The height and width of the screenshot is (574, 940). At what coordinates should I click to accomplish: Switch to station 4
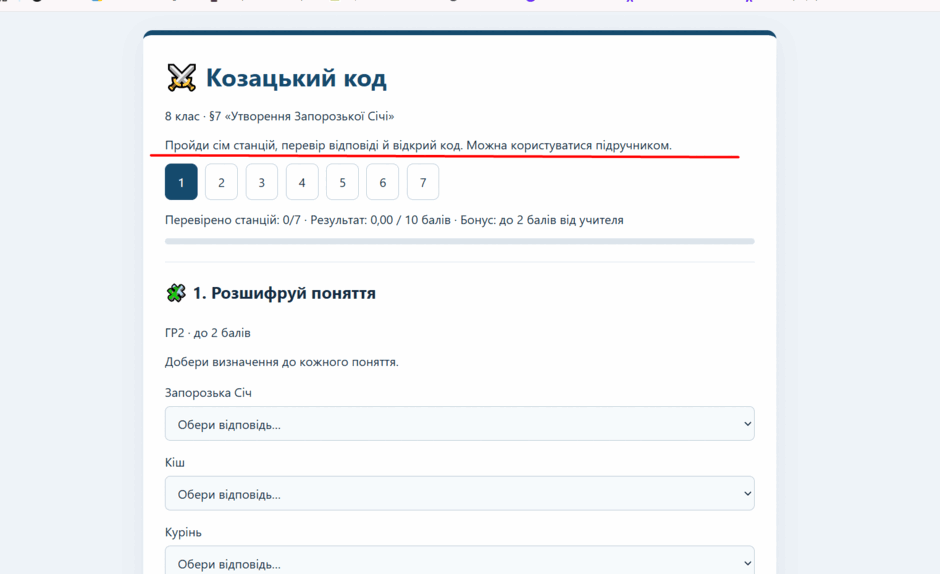point(302,182)
